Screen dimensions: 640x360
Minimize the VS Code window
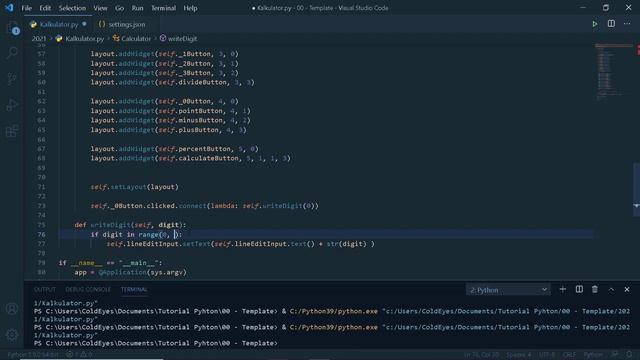[583, 8]
